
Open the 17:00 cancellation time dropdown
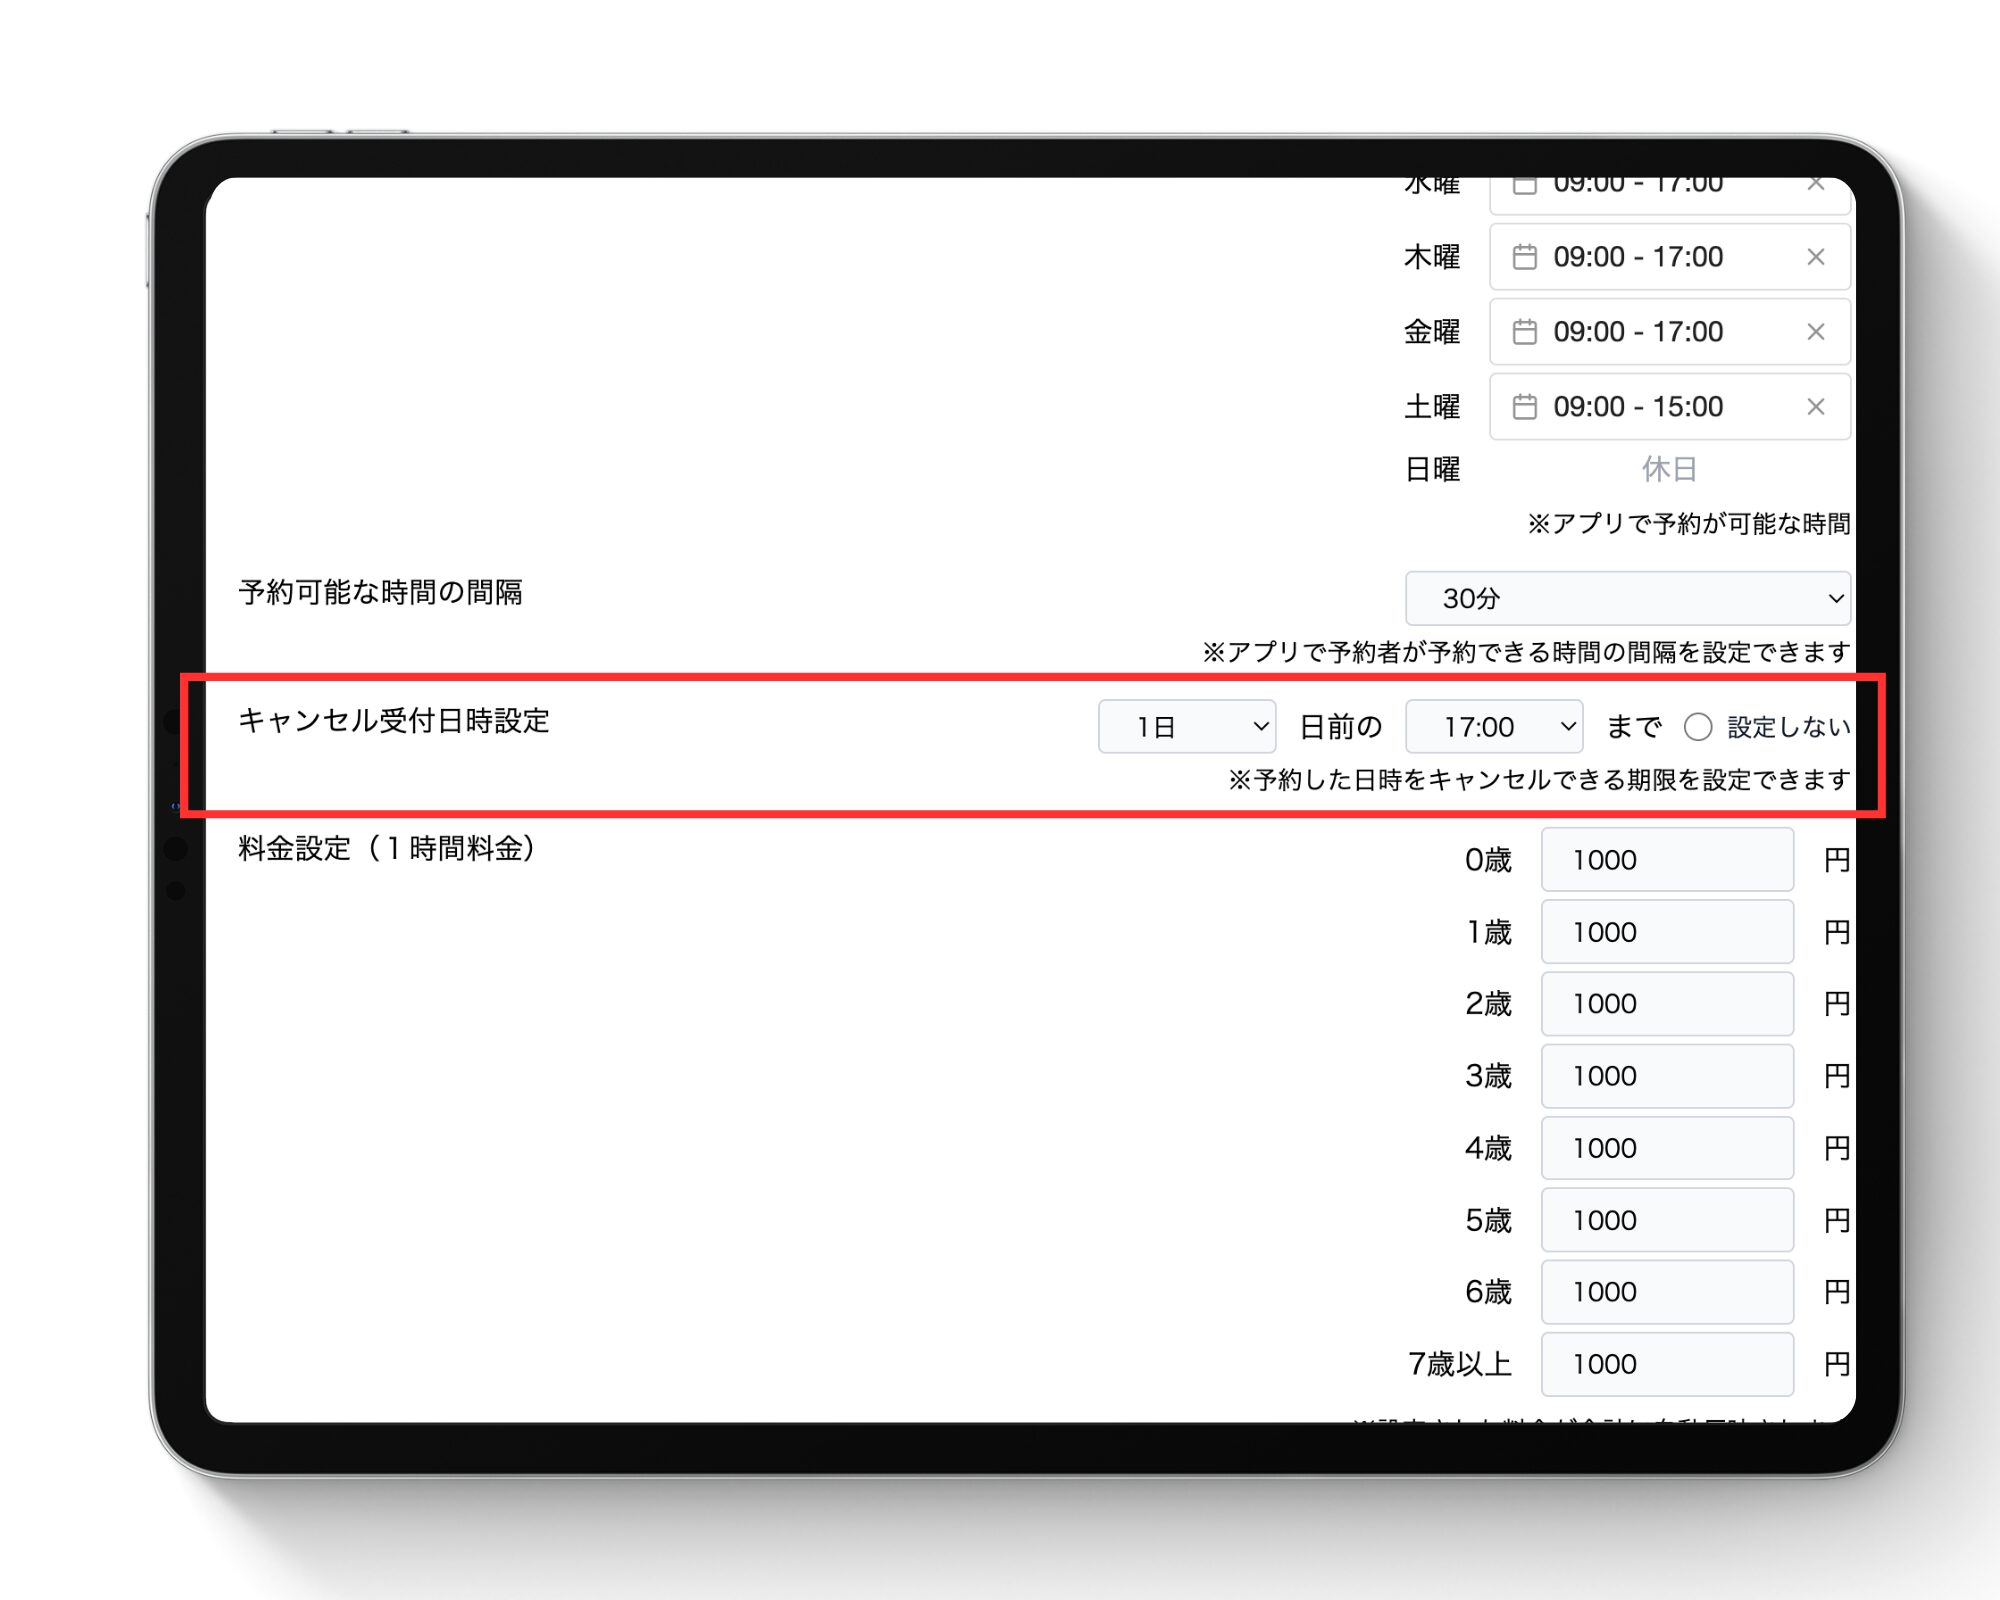[1492, 727]
